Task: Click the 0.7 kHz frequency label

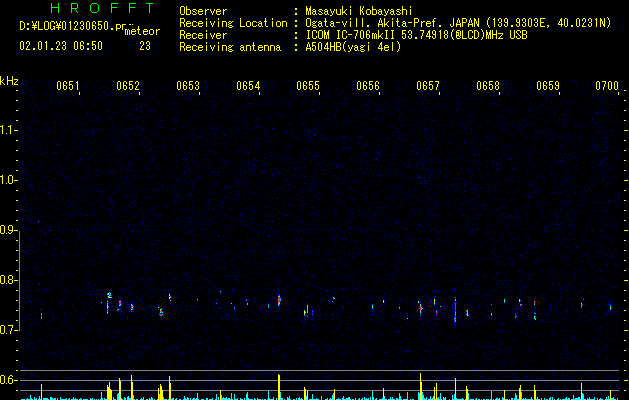Action: (x=9, y=330)
